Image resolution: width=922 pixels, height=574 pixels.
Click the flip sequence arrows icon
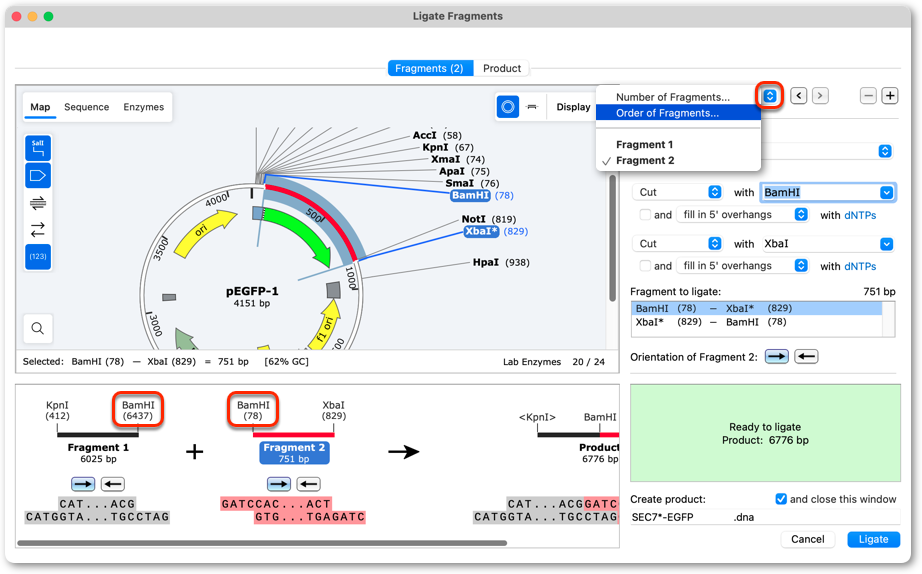pos(38,229)
